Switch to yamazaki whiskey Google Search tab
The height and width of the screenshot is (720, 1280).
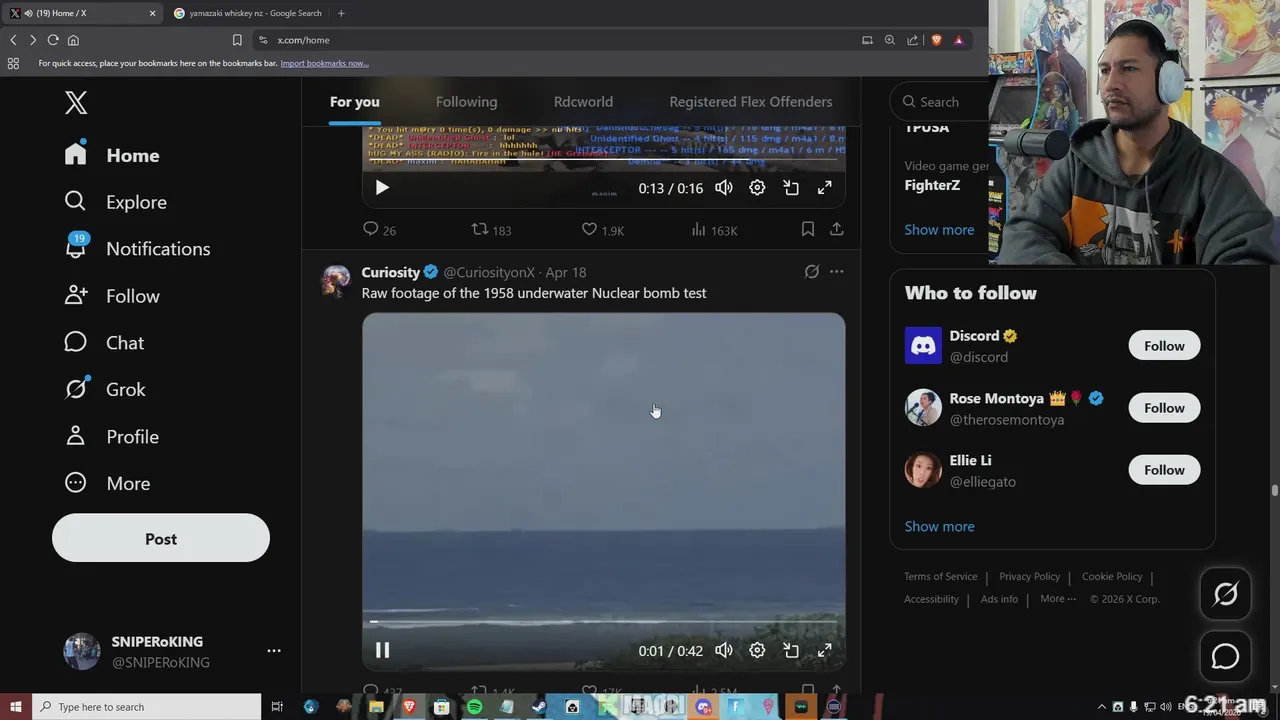click(x=247, y=13)
